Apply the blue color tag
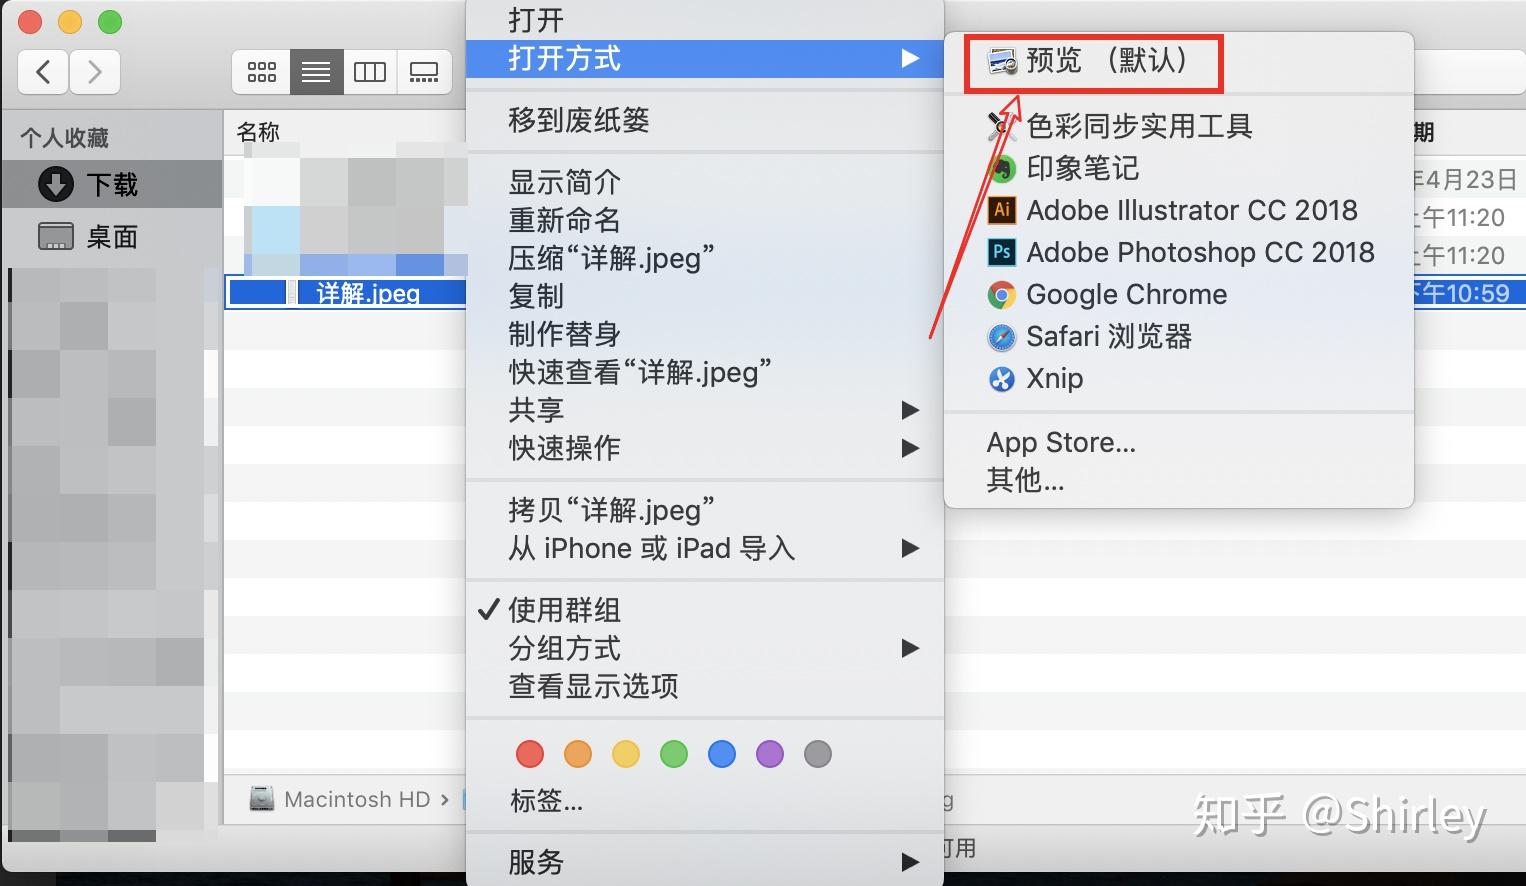This screenshot has height=886, width=1526. pyautogui.click(x=722, y=754)
